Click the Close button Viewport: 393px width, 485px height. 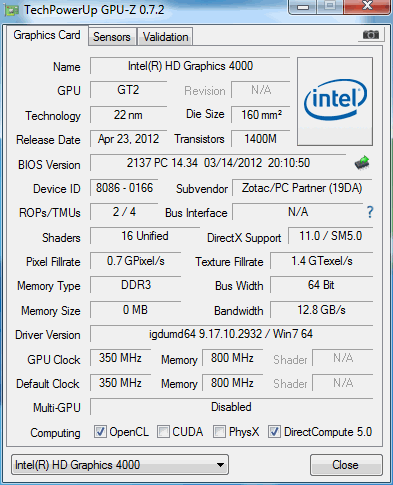tap(346, 464)
